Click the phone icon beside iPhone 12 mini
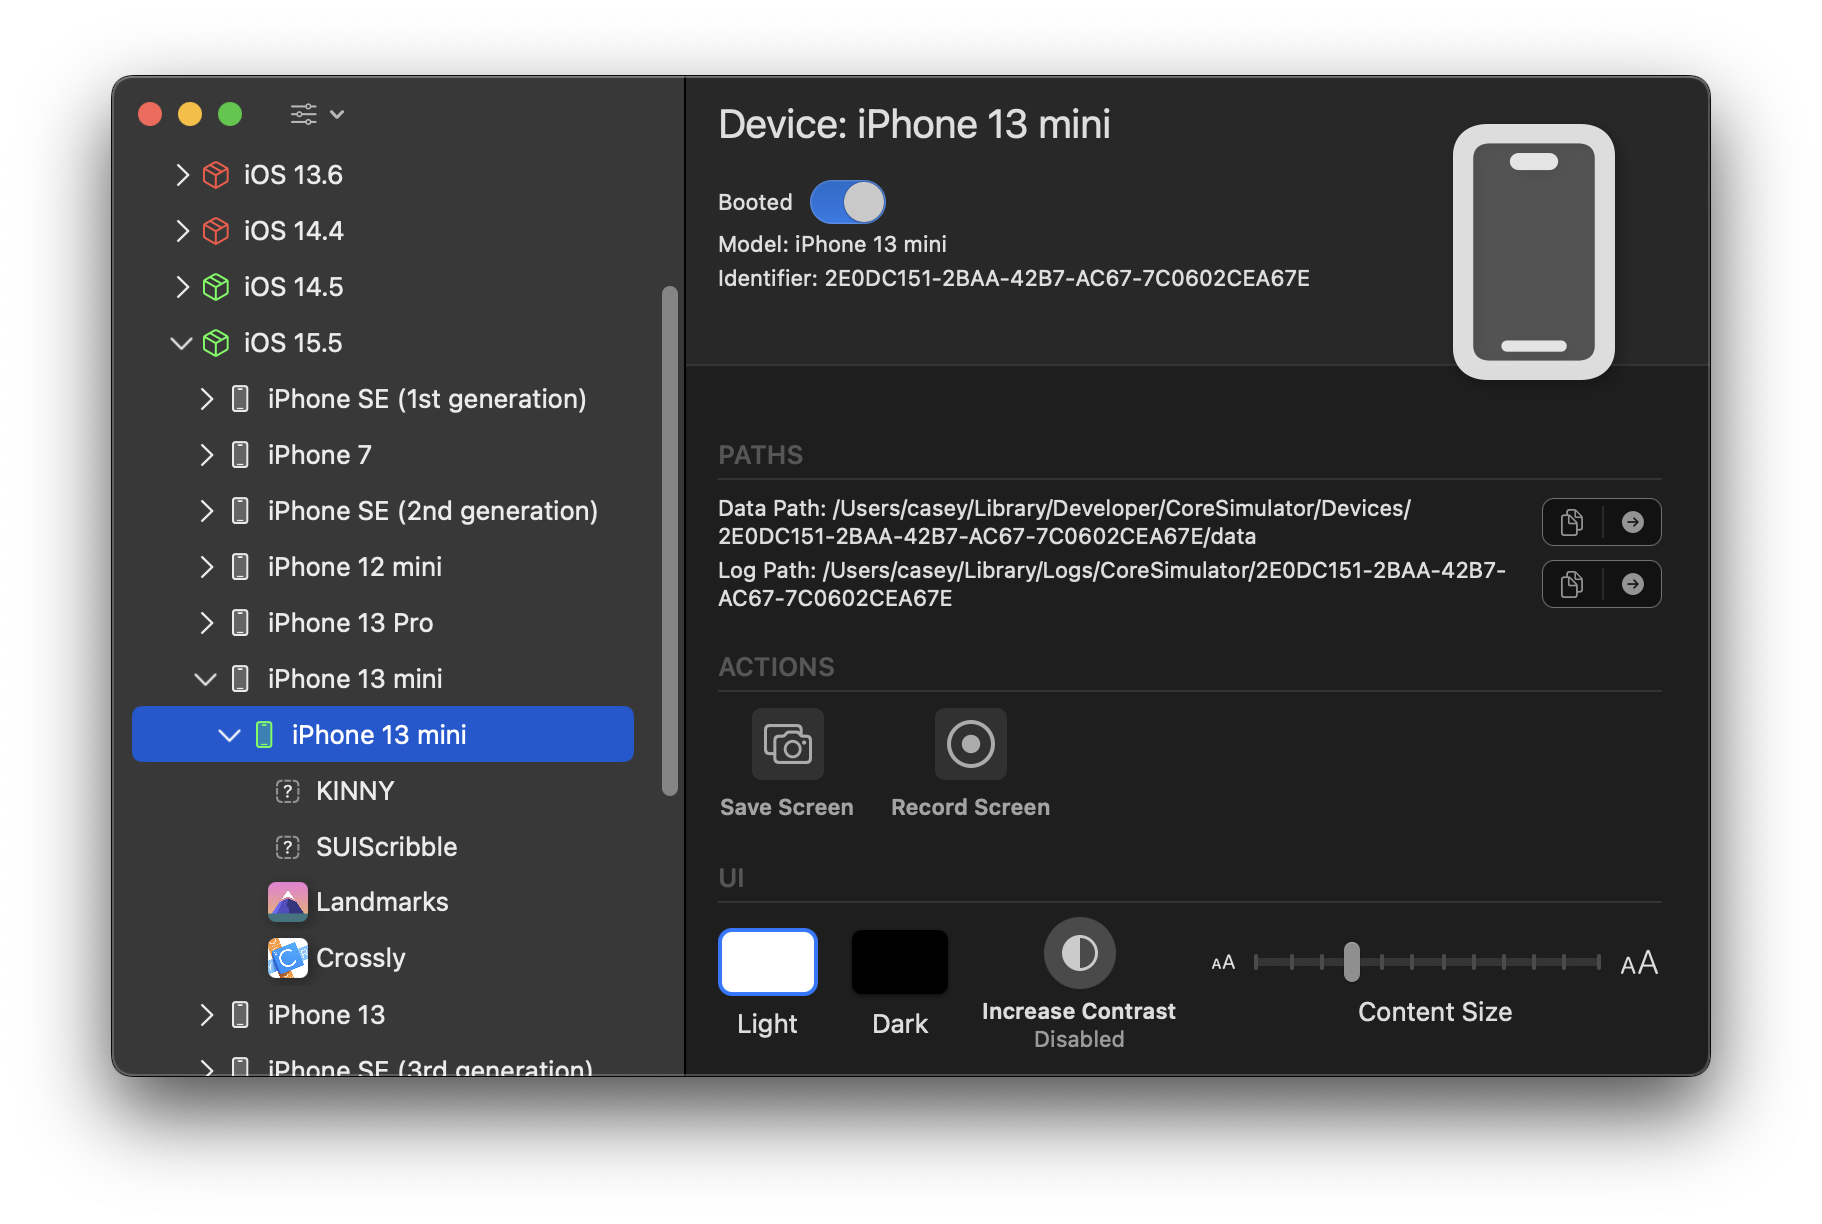 [240, 567]
